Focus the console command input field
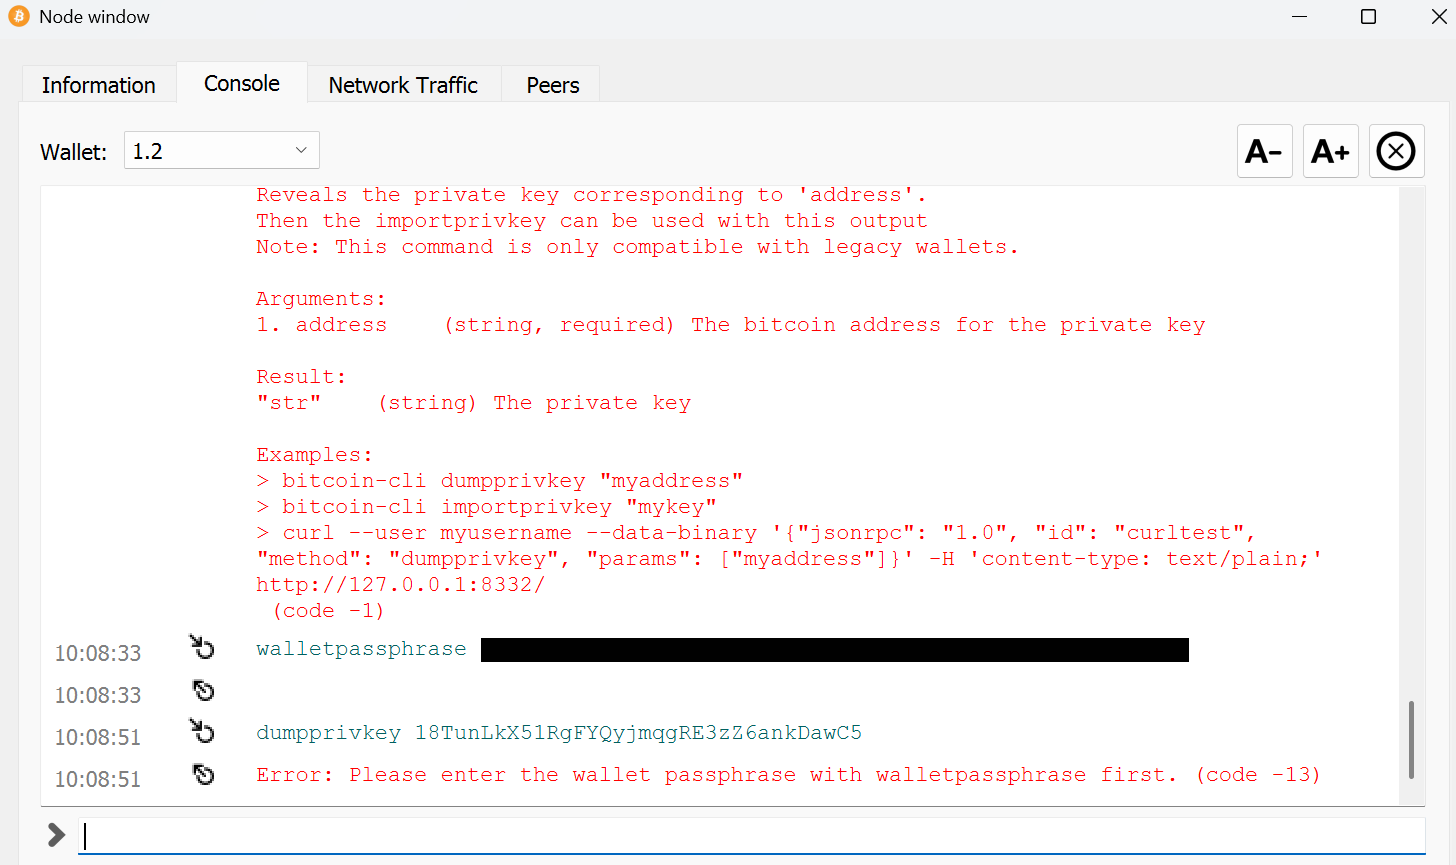The height and width of the screenshot is (865, 1456). click(x=750, y=836)
